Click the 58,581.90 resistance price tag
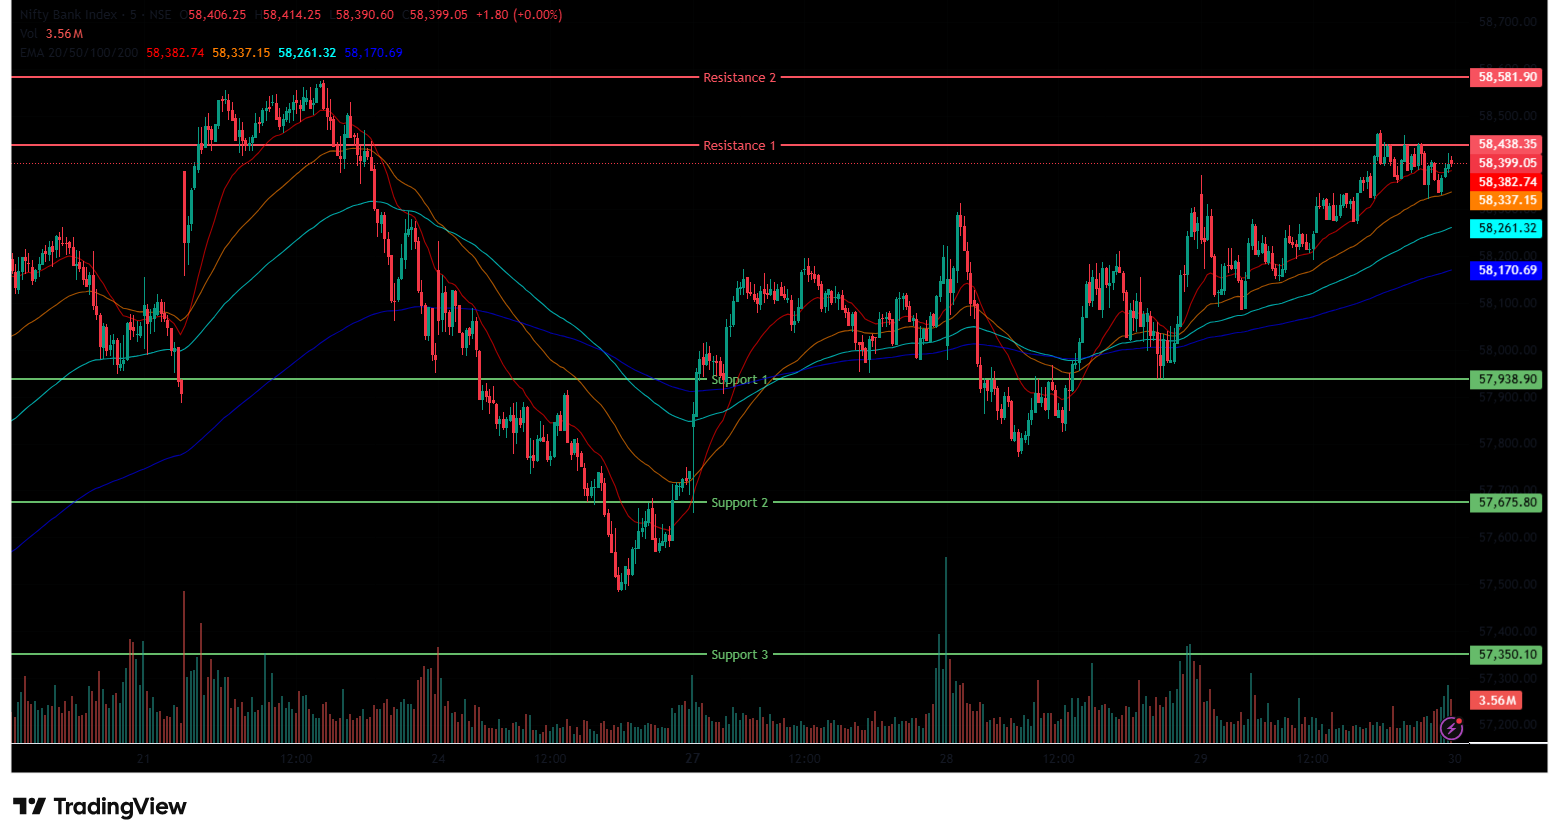 coord(1506,77)
